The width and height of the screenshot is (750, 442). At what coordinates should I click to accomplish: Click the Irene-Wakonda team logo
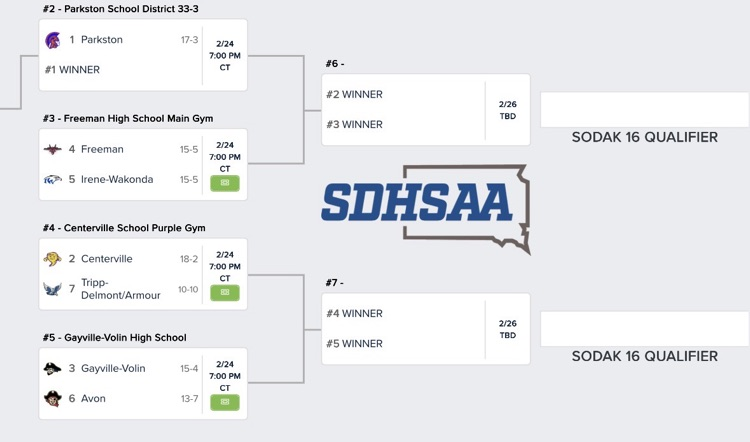[53, 180]
